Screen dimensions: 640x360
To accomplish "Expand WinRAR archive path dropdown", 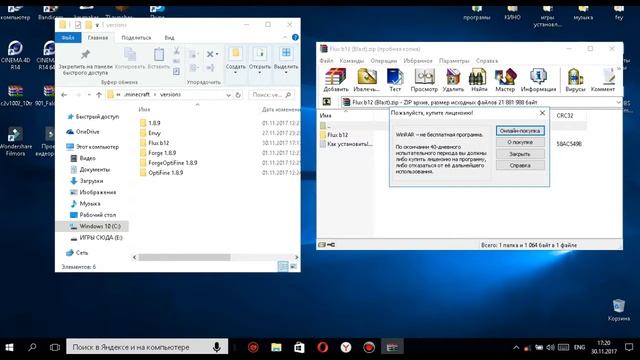I will coord(618,102).
